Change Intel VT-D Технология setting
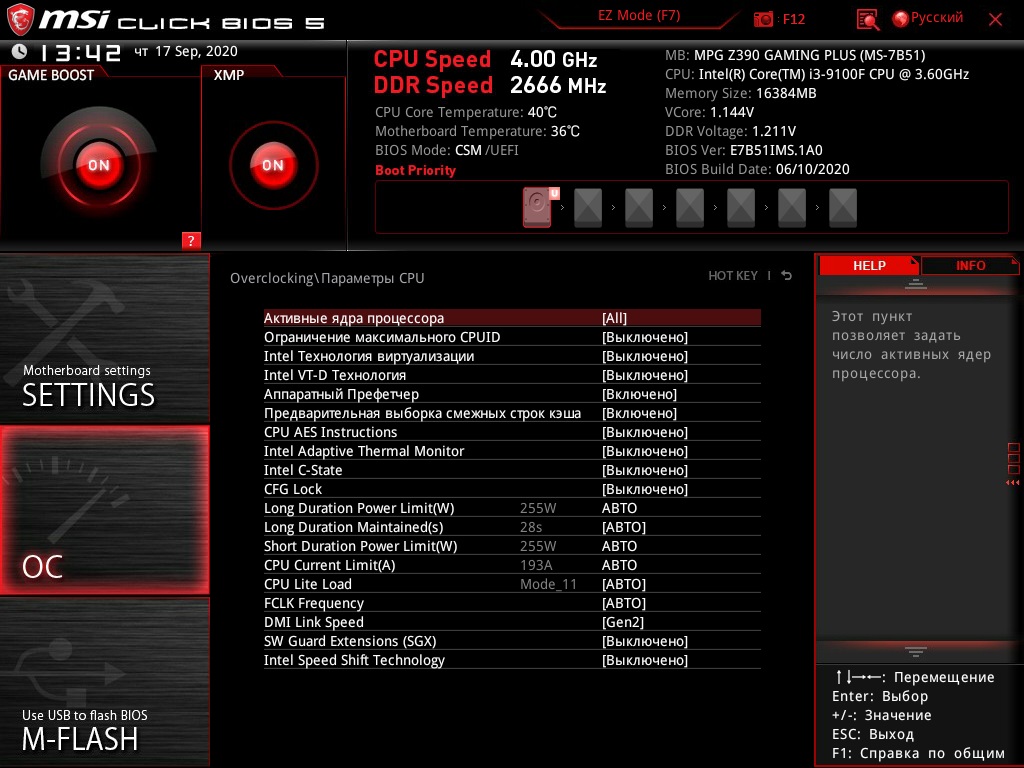Screen dimensions: 1024x768 512,375
